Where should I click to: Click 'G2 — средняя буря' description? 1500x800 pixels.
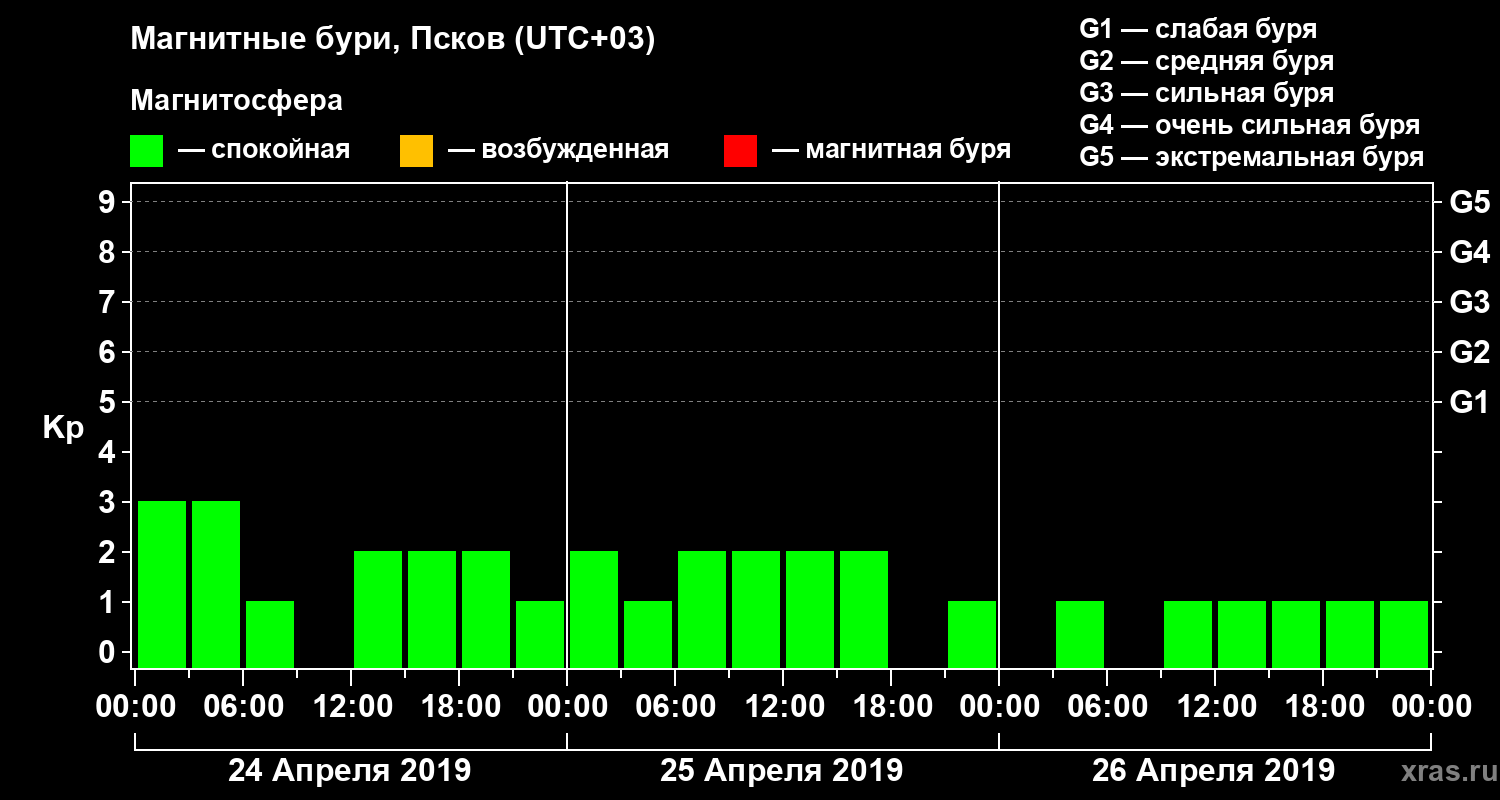coord(1206,61)
